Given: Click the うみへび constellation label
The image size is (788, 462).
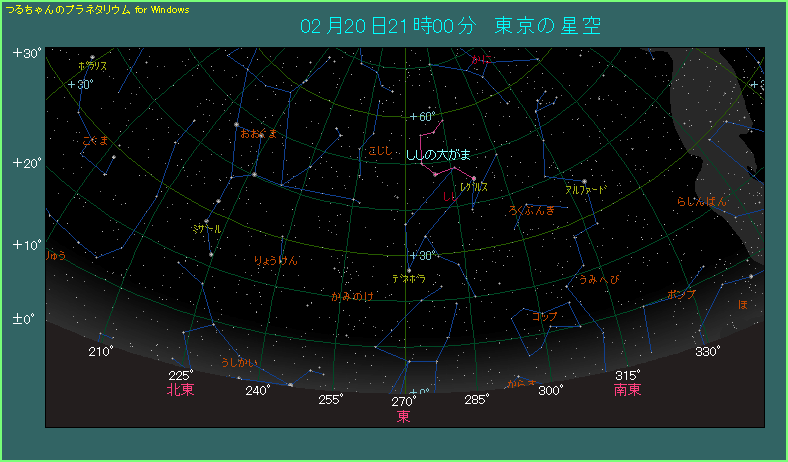Looking at the screenshot, I should tap(599, 279).
